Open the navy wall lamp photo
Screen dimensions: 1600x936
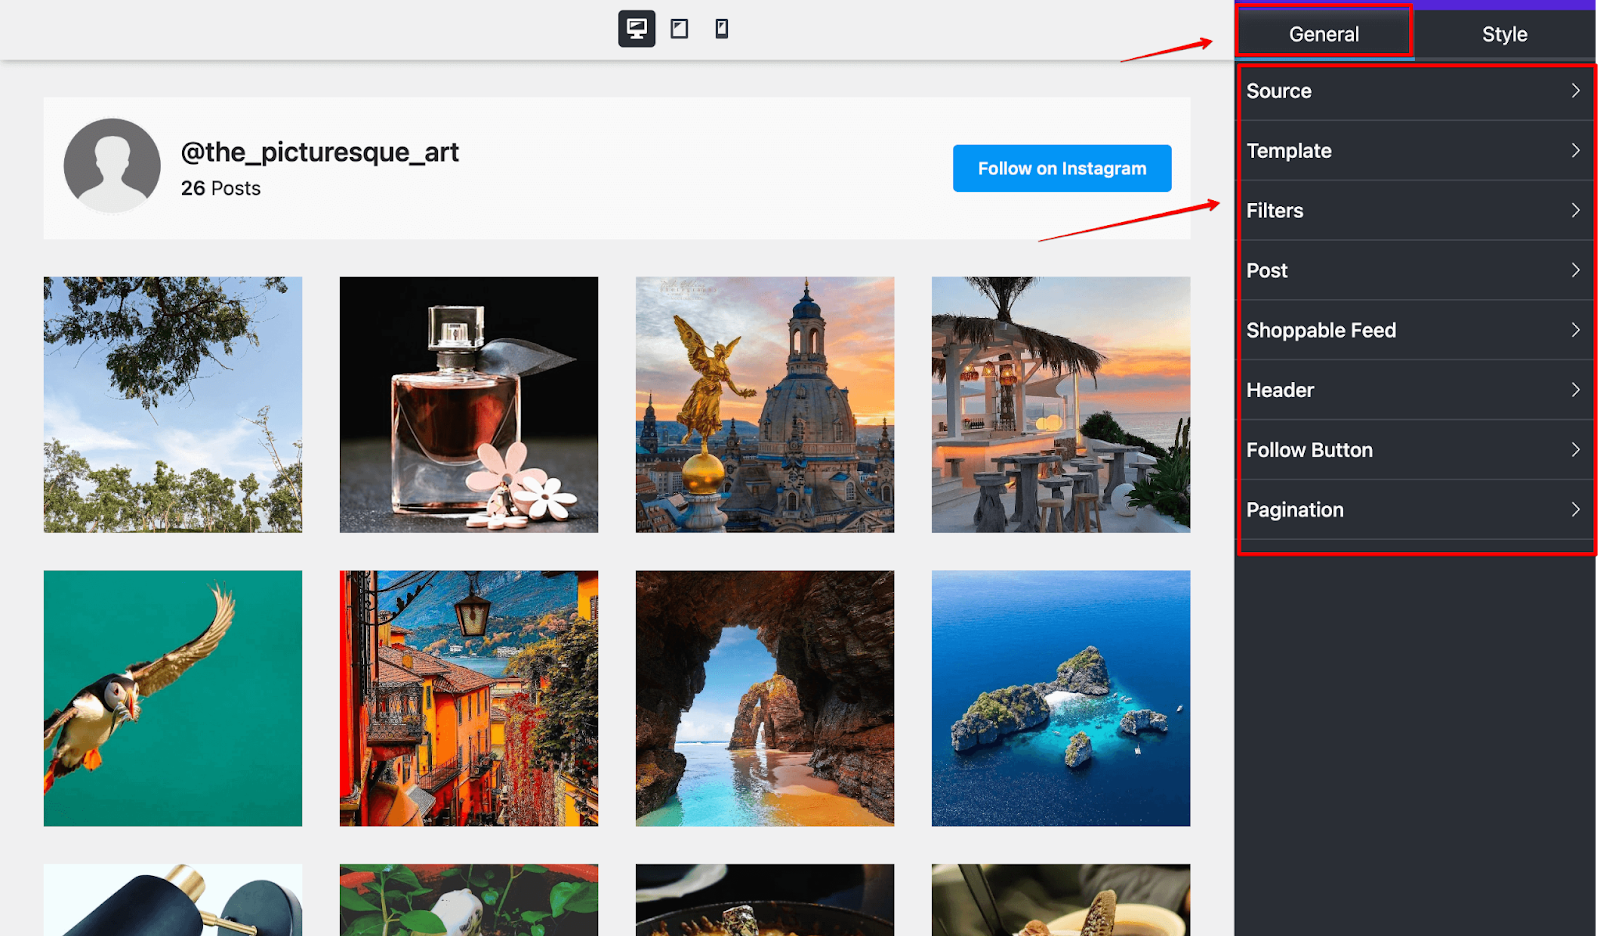[x=173, y=900]
